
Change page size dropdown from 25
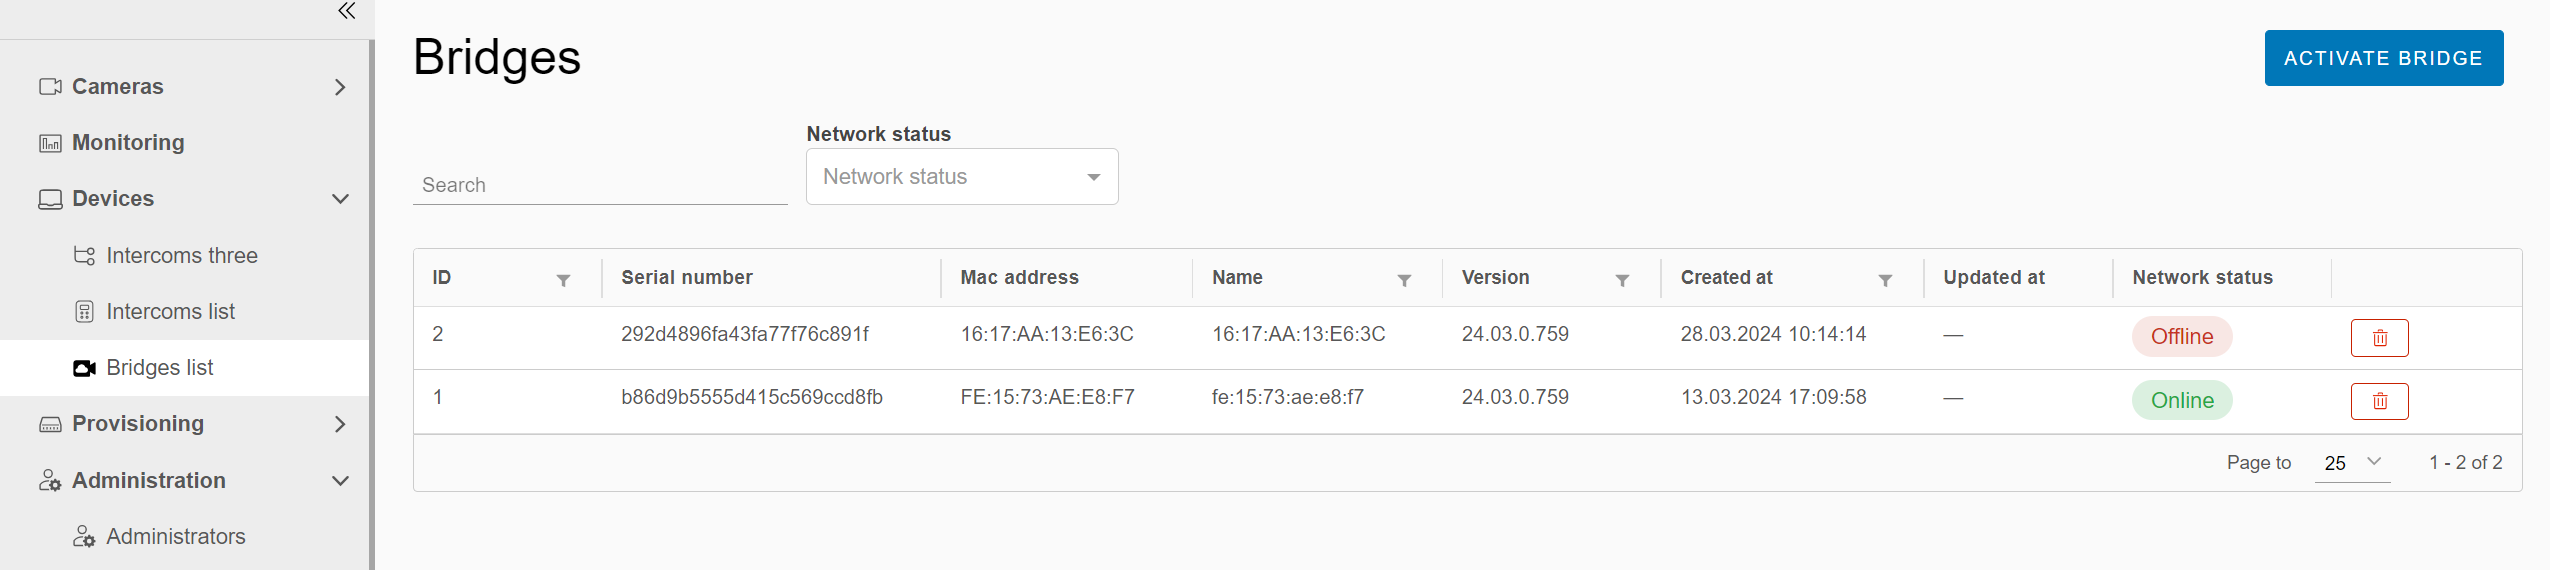point(2352,463)
